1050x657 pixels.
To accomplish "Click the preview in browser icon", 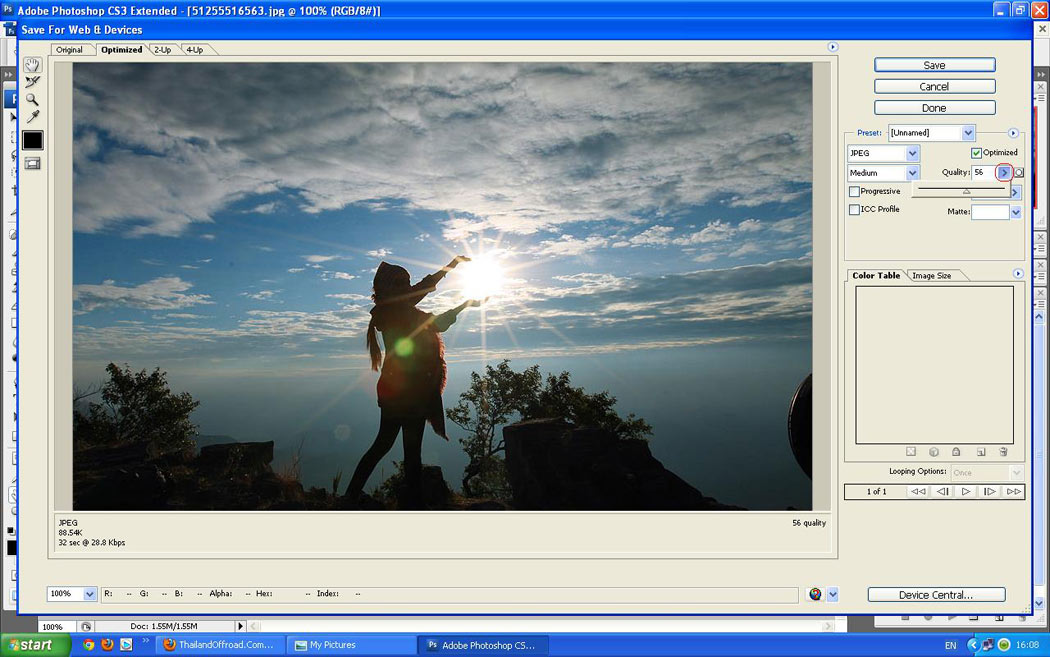I will click(815, 594).
